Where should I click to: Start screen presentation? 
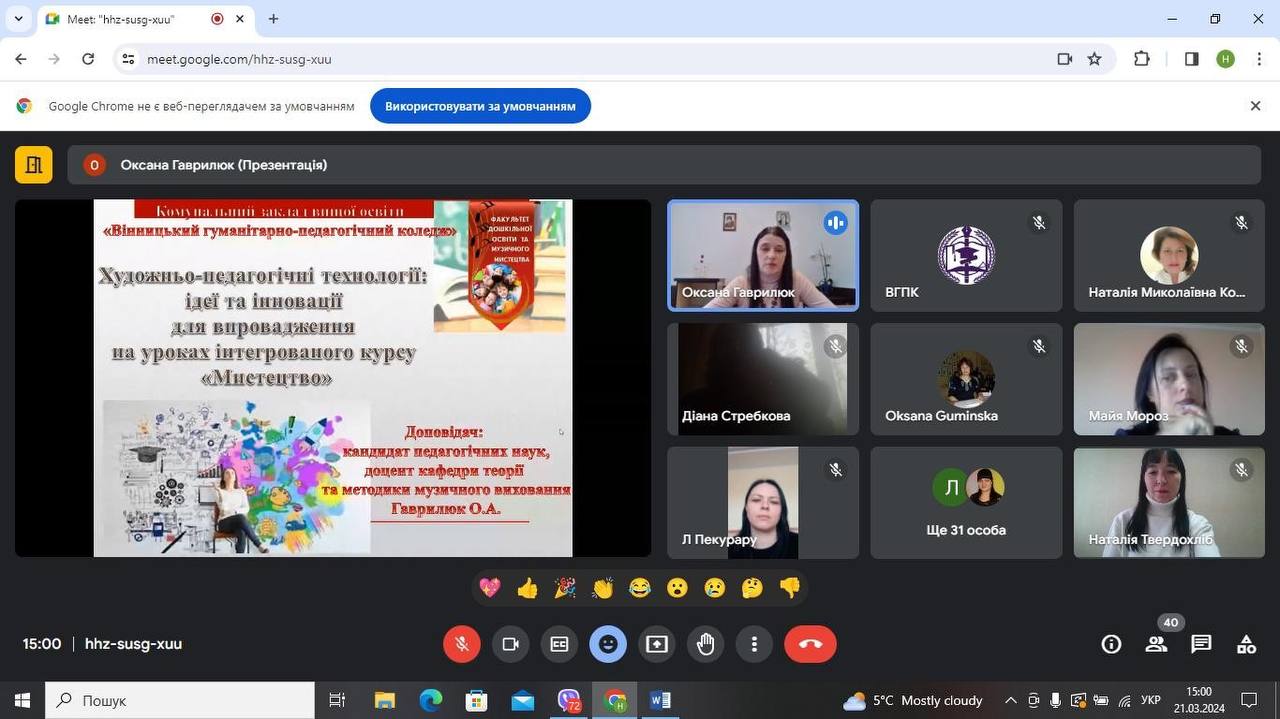pos(657,644)
